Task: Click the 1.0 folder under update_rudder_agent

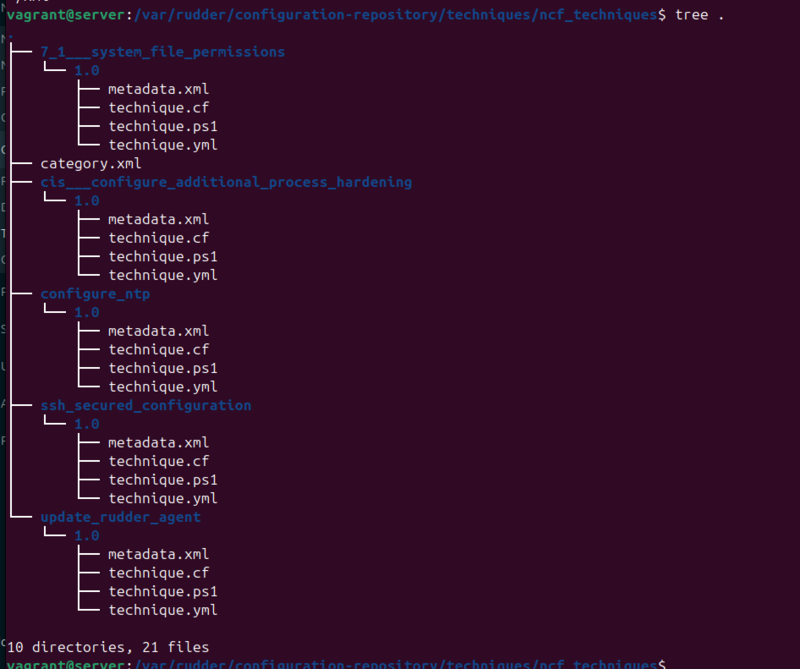Action: tap(87, 536)
